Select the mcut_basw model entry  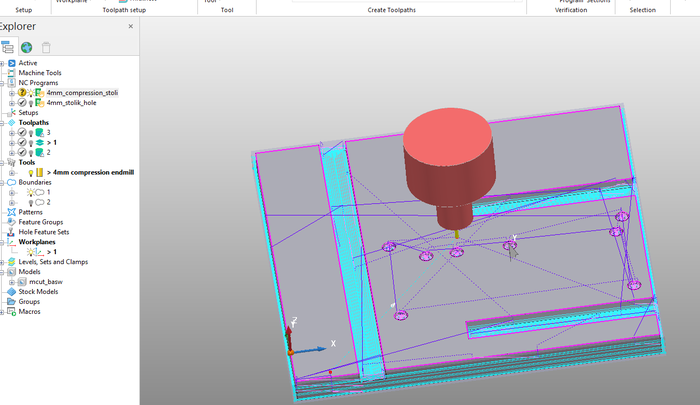tap(46, 282)
